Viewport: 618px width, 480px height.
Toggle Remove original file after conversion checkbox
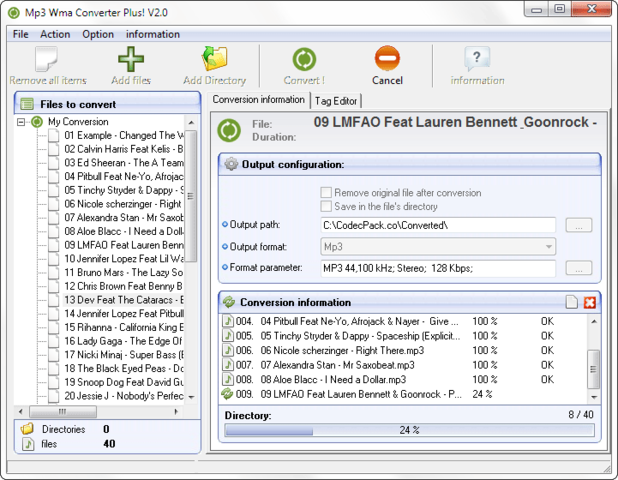coord(326,192)
